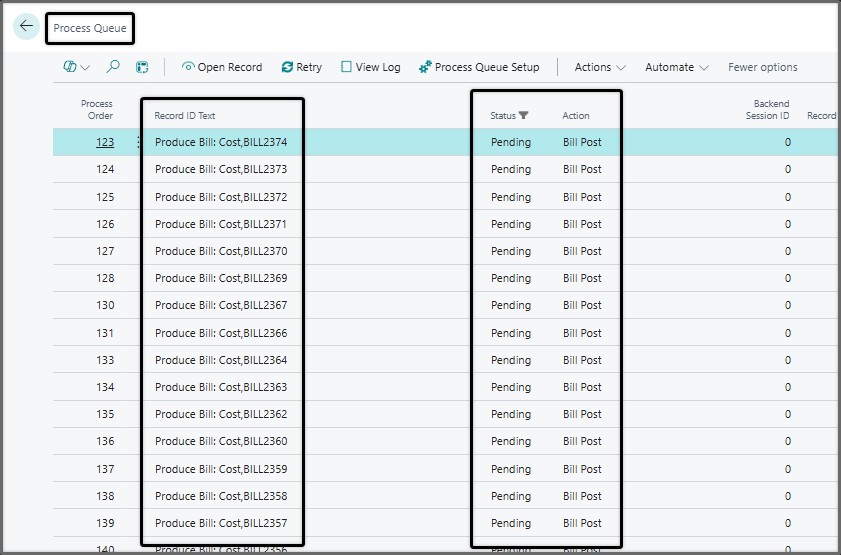Select the BILL2374 record text

(x=221, y=142)
